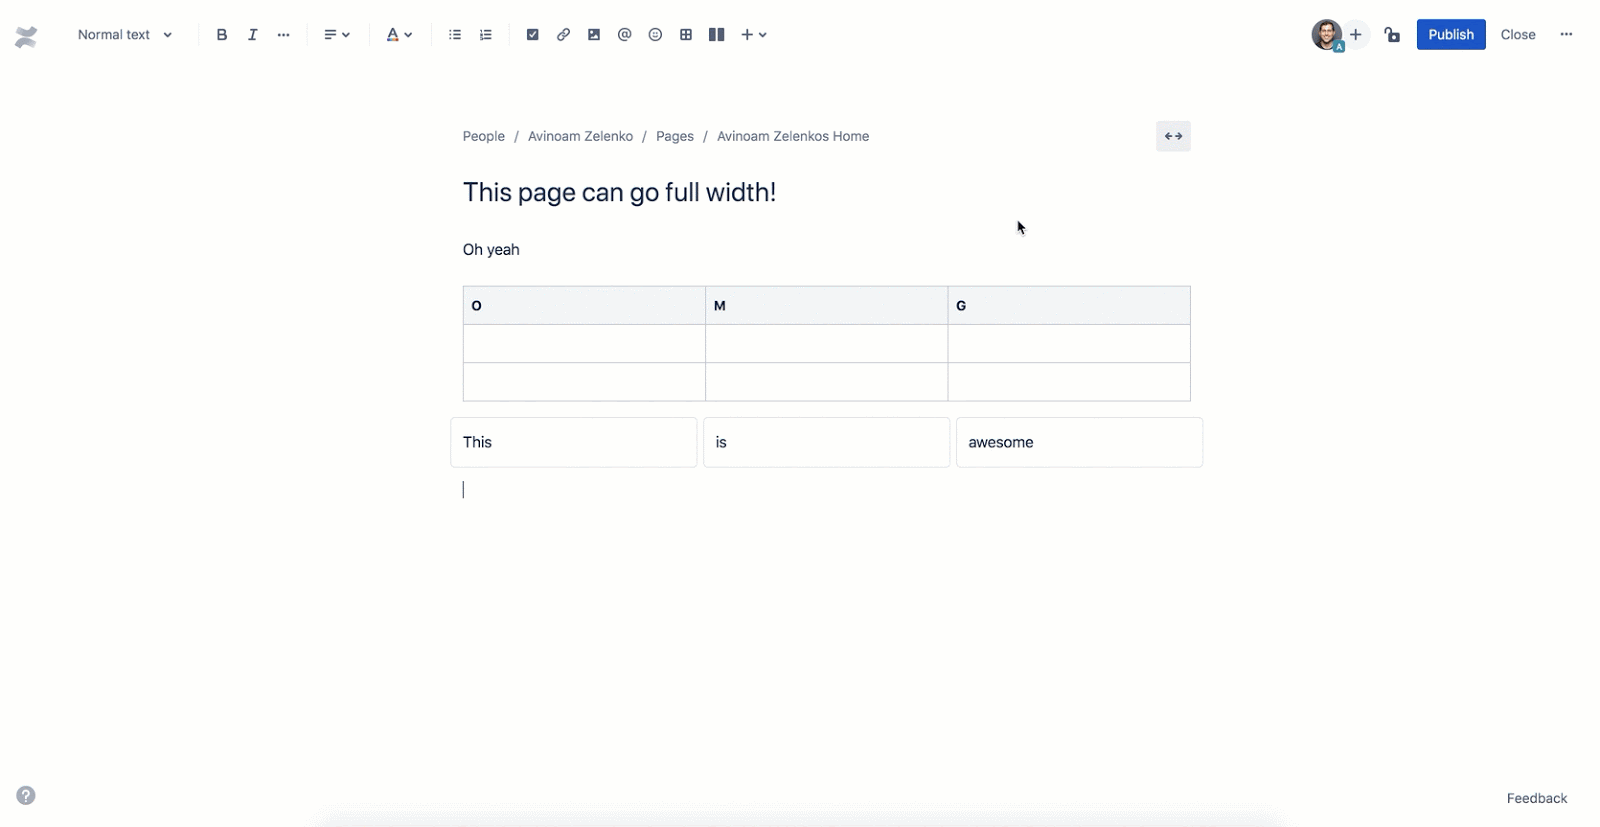Toggle bold formatting
1600x827 pixels.
(x=222, y=35)
